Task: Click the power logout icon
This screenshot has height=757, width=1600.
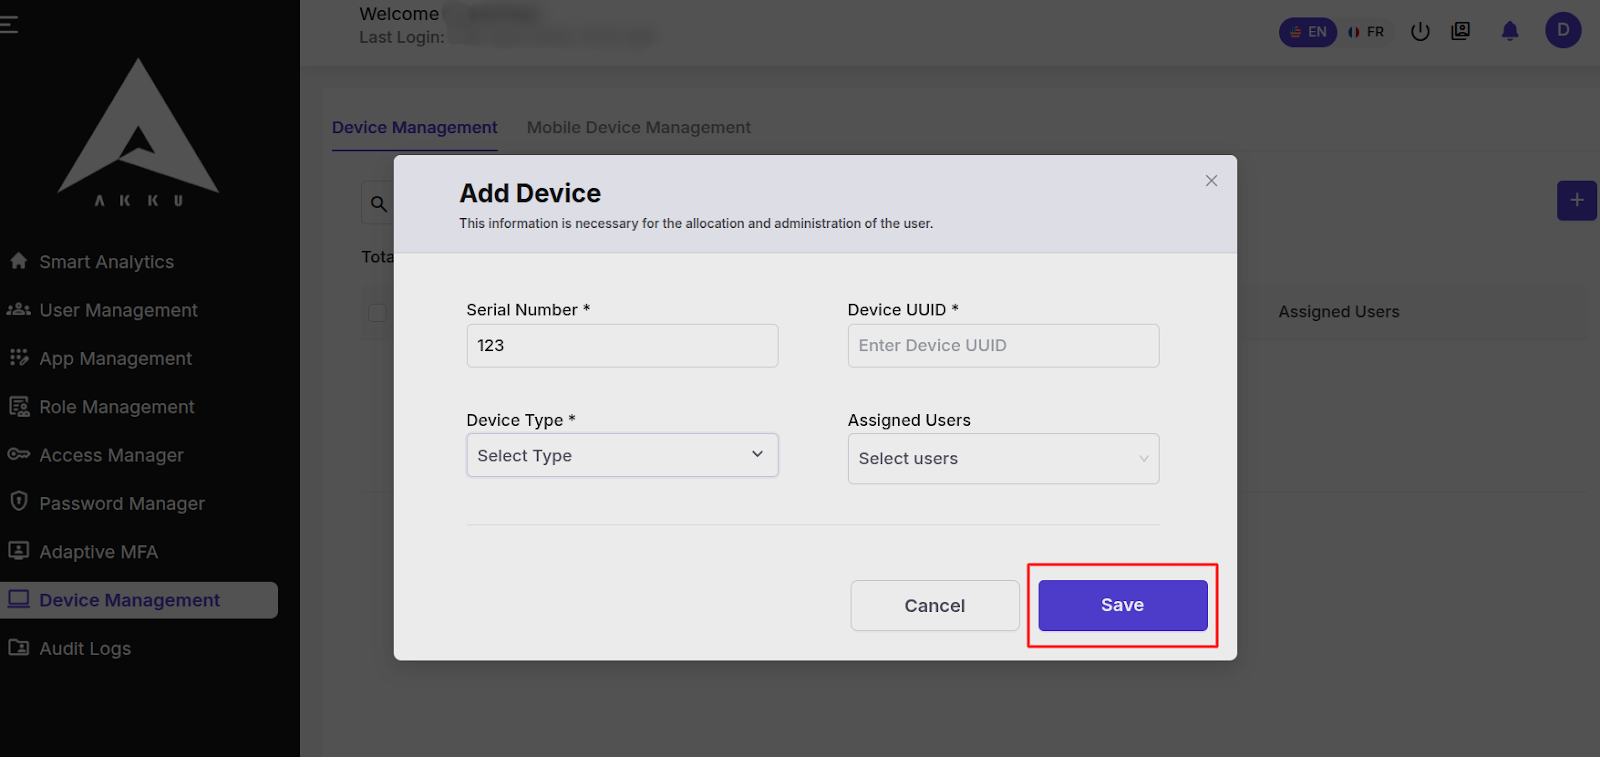Action: coord(1420,32)
